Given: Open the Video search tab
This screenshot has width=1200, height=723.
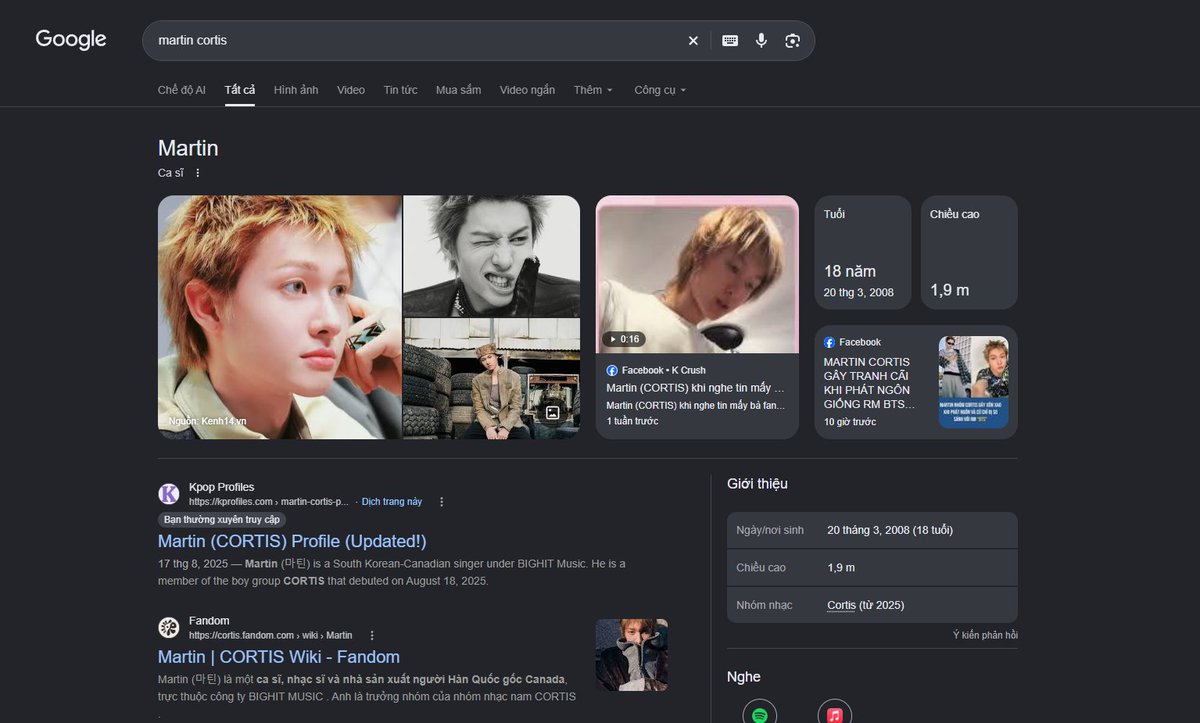Looking at the screenshot, I should click(351, 90).
